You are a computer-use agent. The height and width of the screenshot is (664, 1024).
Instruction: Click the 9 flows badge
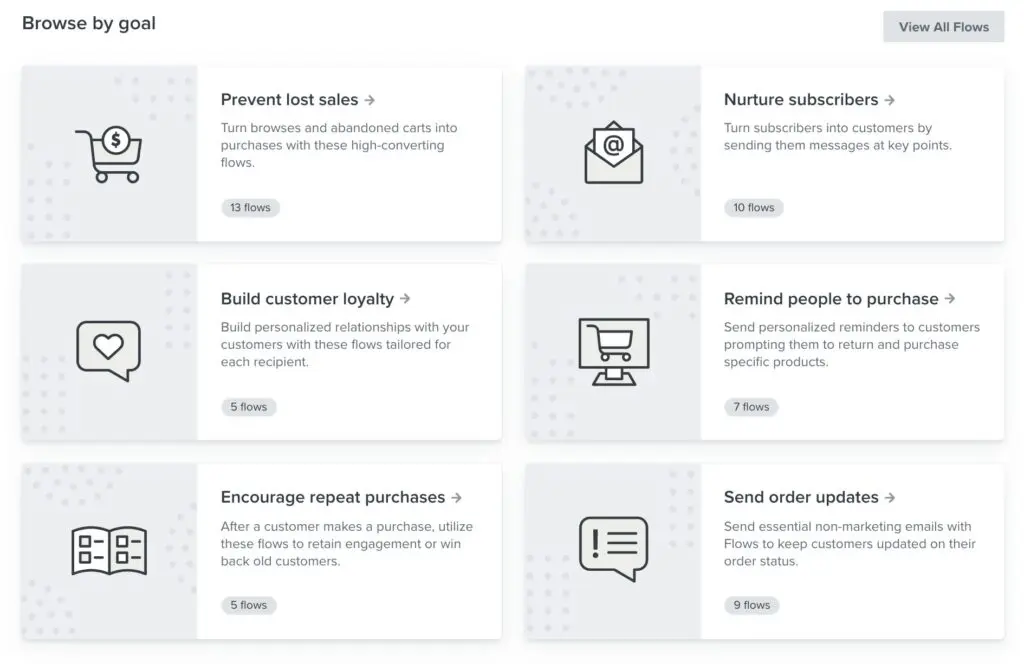point(751,605)
